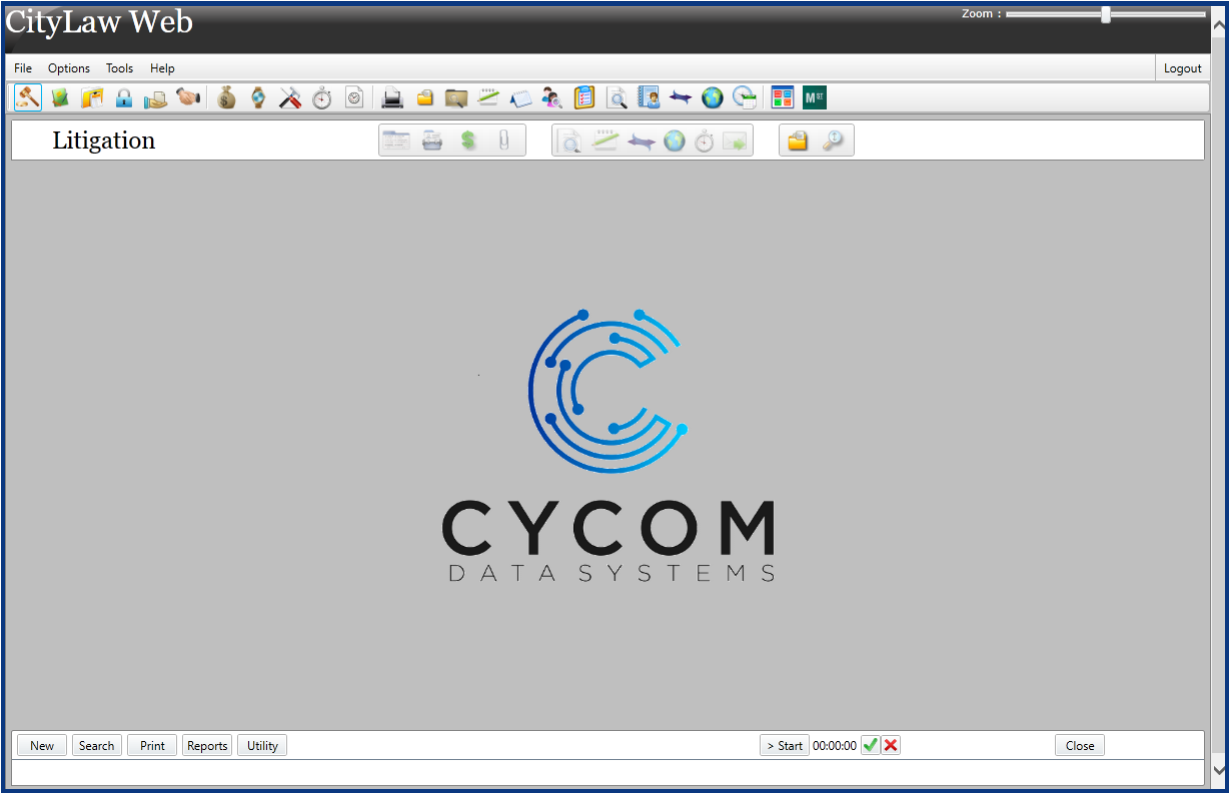Start the timer with the Start control
1230x794 pixels.
click(x=784, y=745)
